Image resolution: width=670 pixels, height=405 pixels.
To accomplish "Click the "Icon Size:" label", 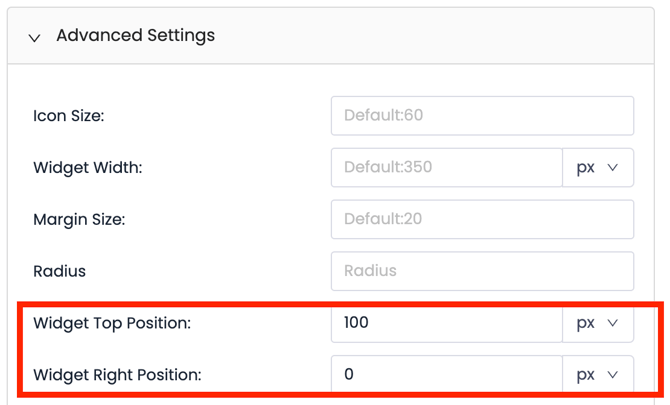I will (69, 116).
